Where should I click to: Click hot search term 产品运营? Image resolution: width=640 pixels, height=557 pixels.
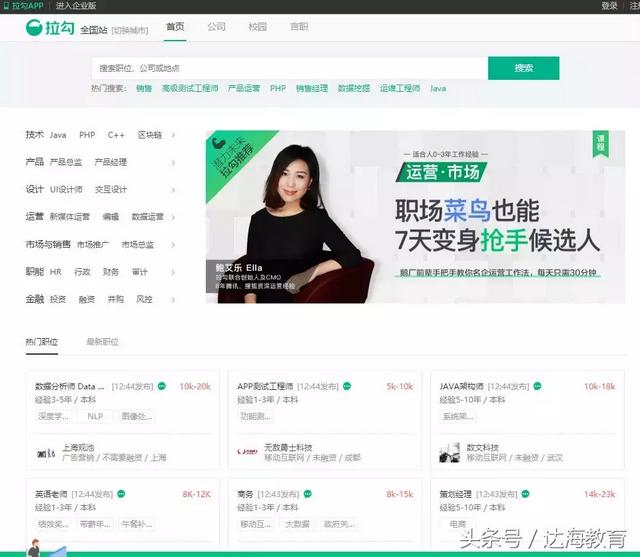pyautogui.click(x=244, y=88)
